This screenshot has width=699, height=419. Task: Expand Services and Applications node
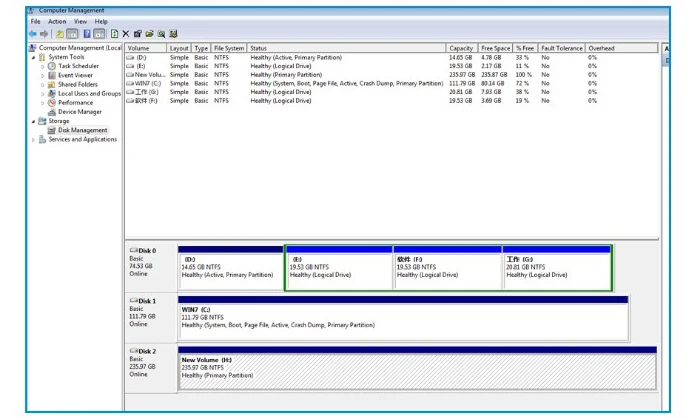click(34, 140)
